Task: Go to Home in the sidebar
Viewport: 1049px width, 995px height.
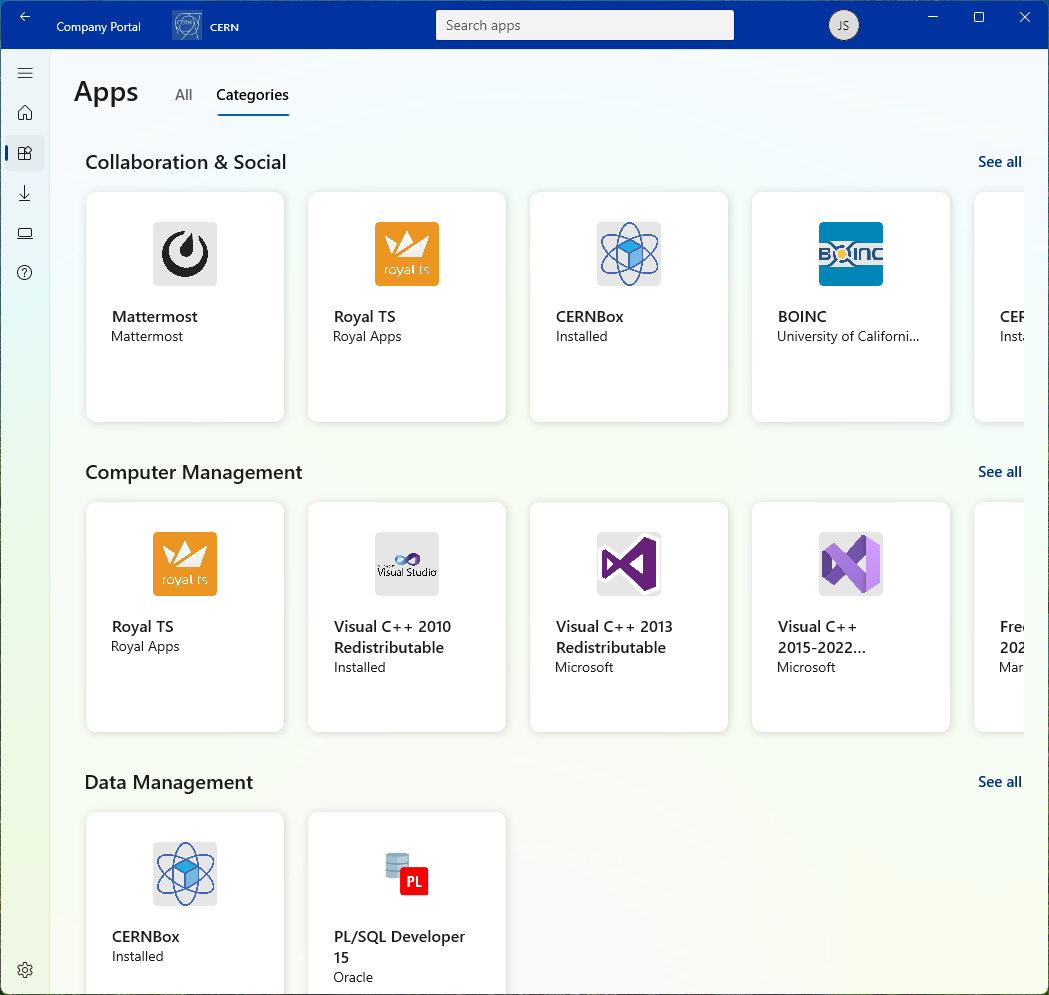Action: (x=25, y=112)
